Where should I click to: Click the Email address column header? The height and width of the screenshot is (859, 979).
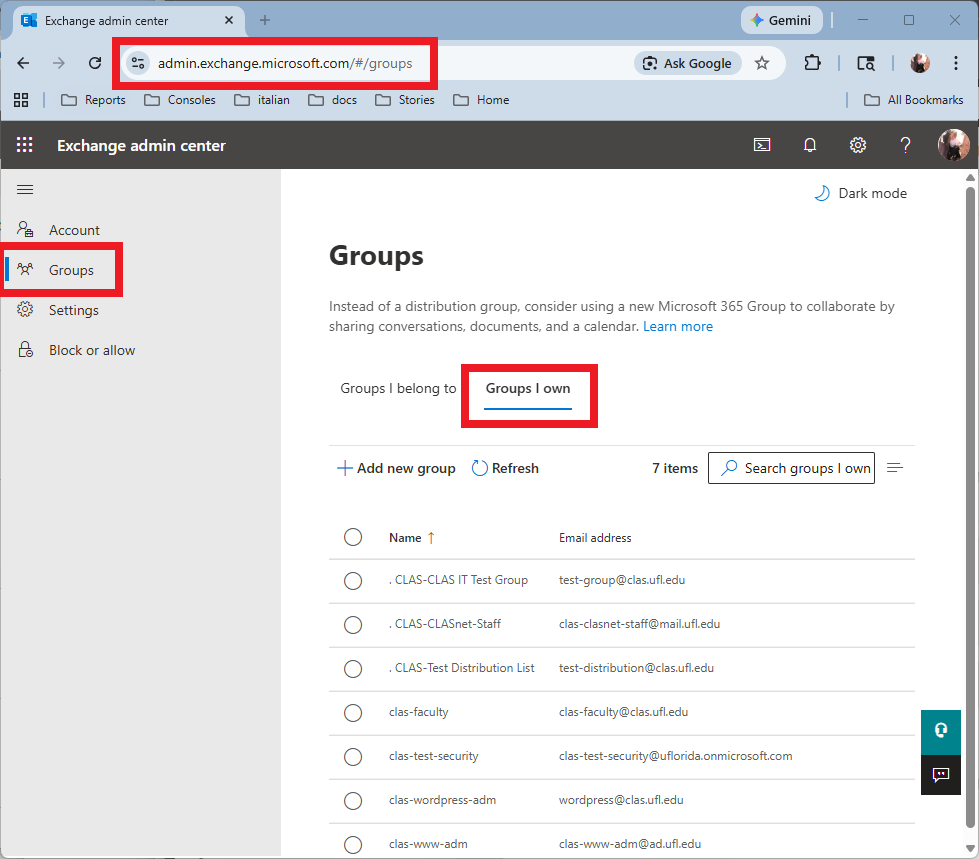click(595, 537)
